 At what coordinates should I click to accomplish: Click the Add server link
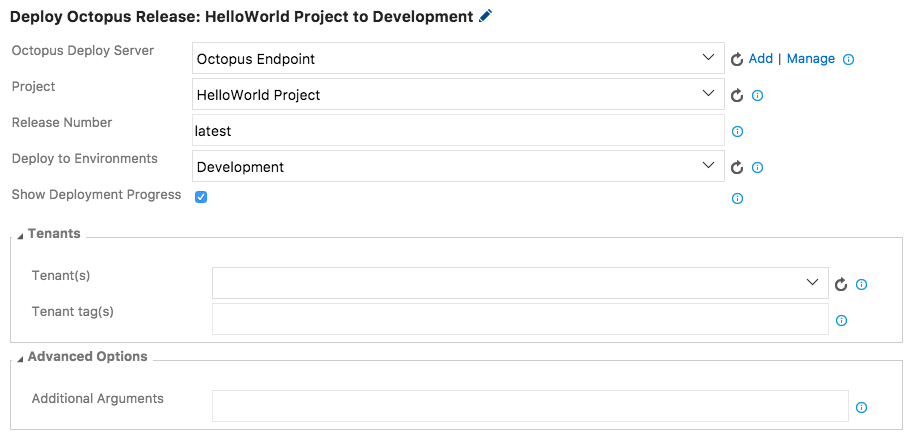tap(760, 59)
